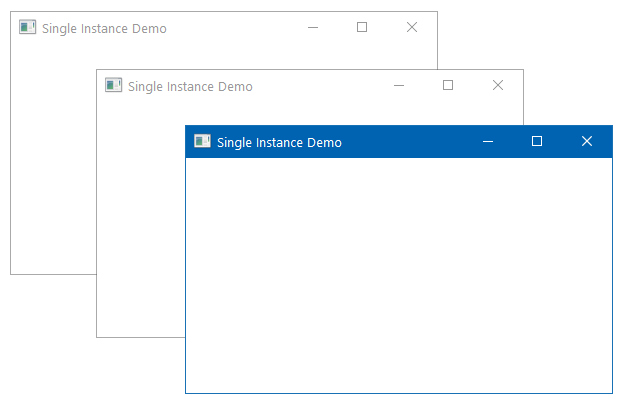Close the rearmost Single Instance Demo window
The width and height of the screenshot is (623, 404).
[x=412, y=27]
